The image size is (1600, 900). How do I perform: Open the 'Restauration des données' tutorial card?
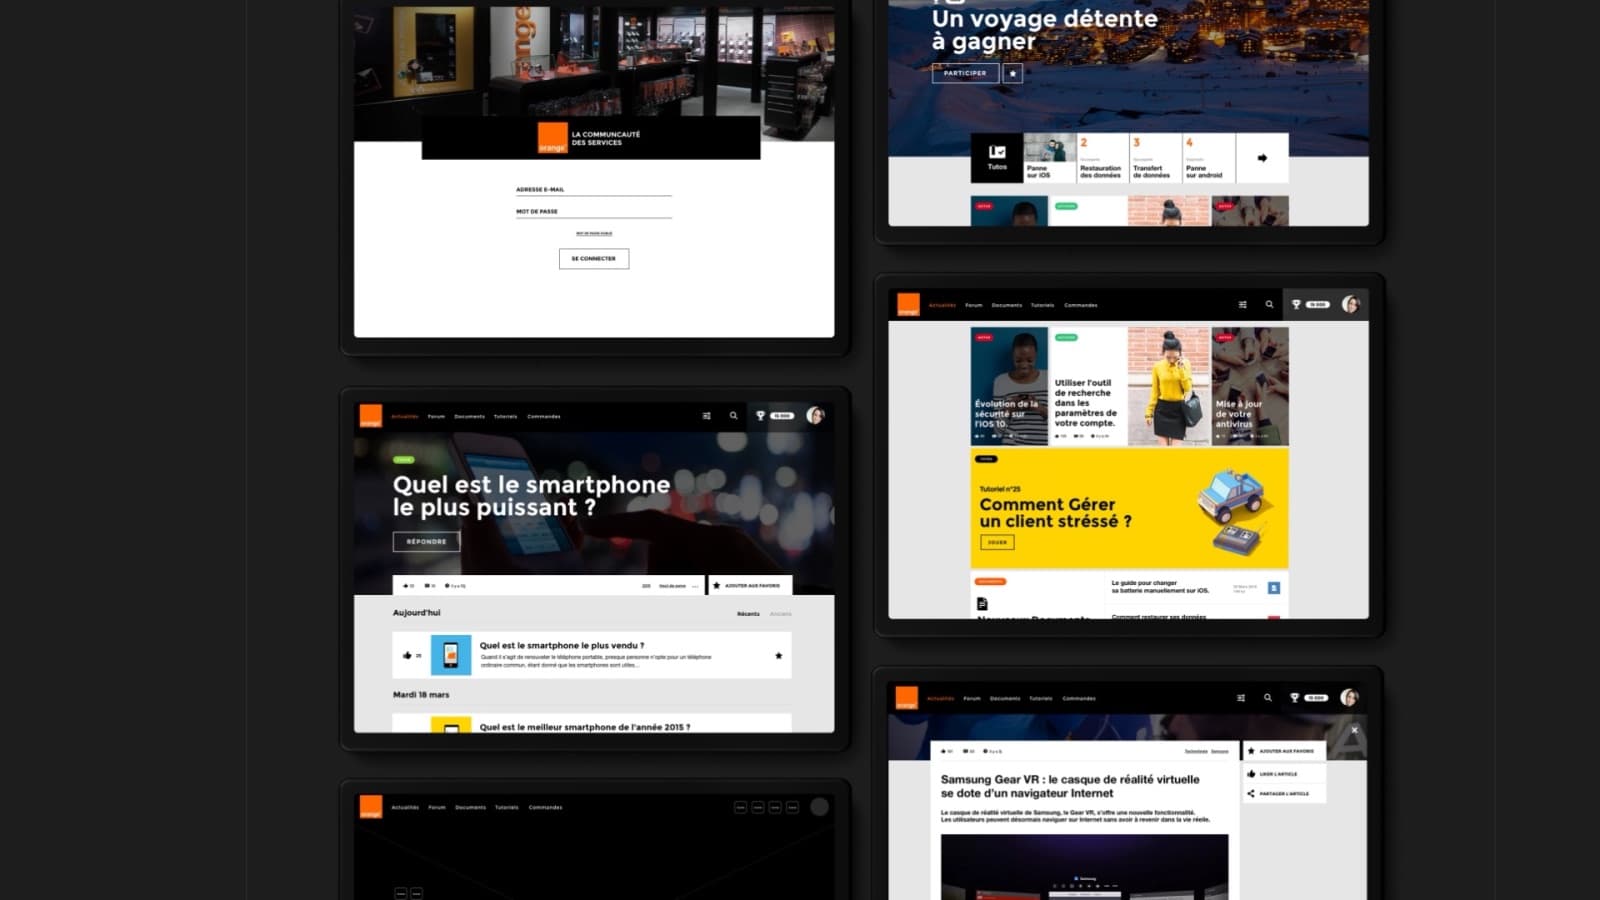pos(1102,158)
